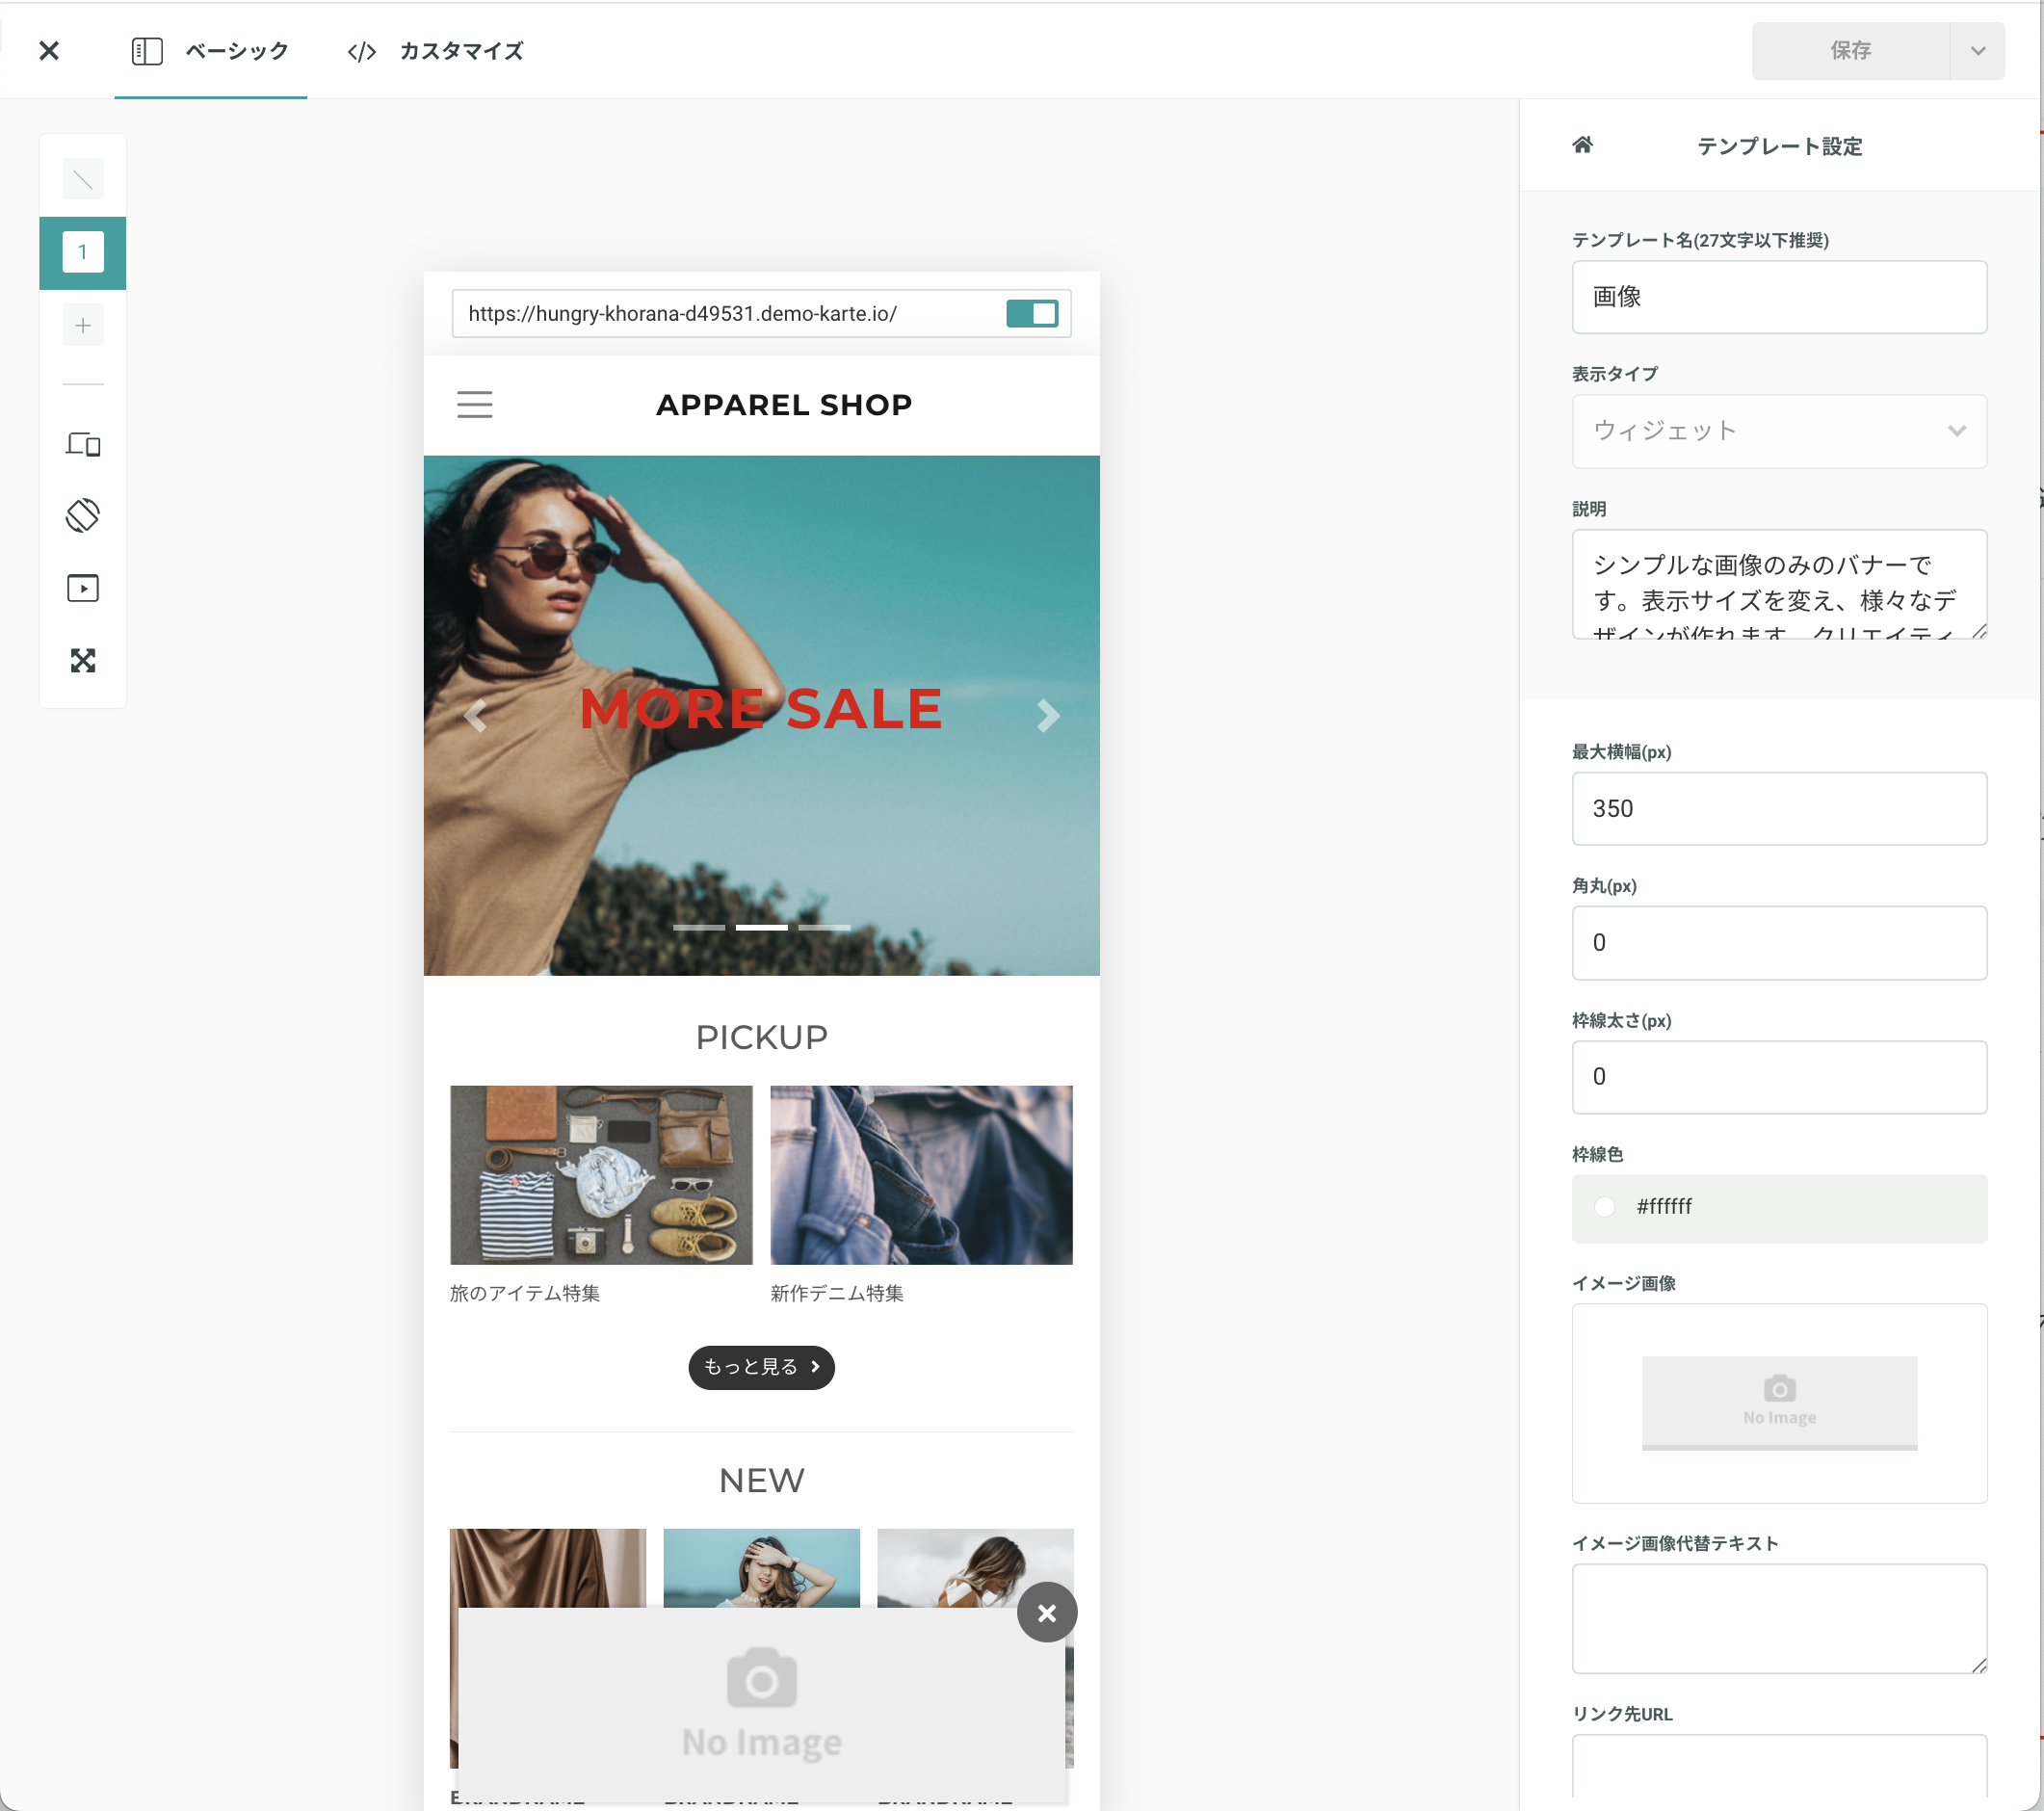The width and height of the screenshot is (2044, 1811).
Task: Add a new state with plus icon
Action: pos(83,325)
